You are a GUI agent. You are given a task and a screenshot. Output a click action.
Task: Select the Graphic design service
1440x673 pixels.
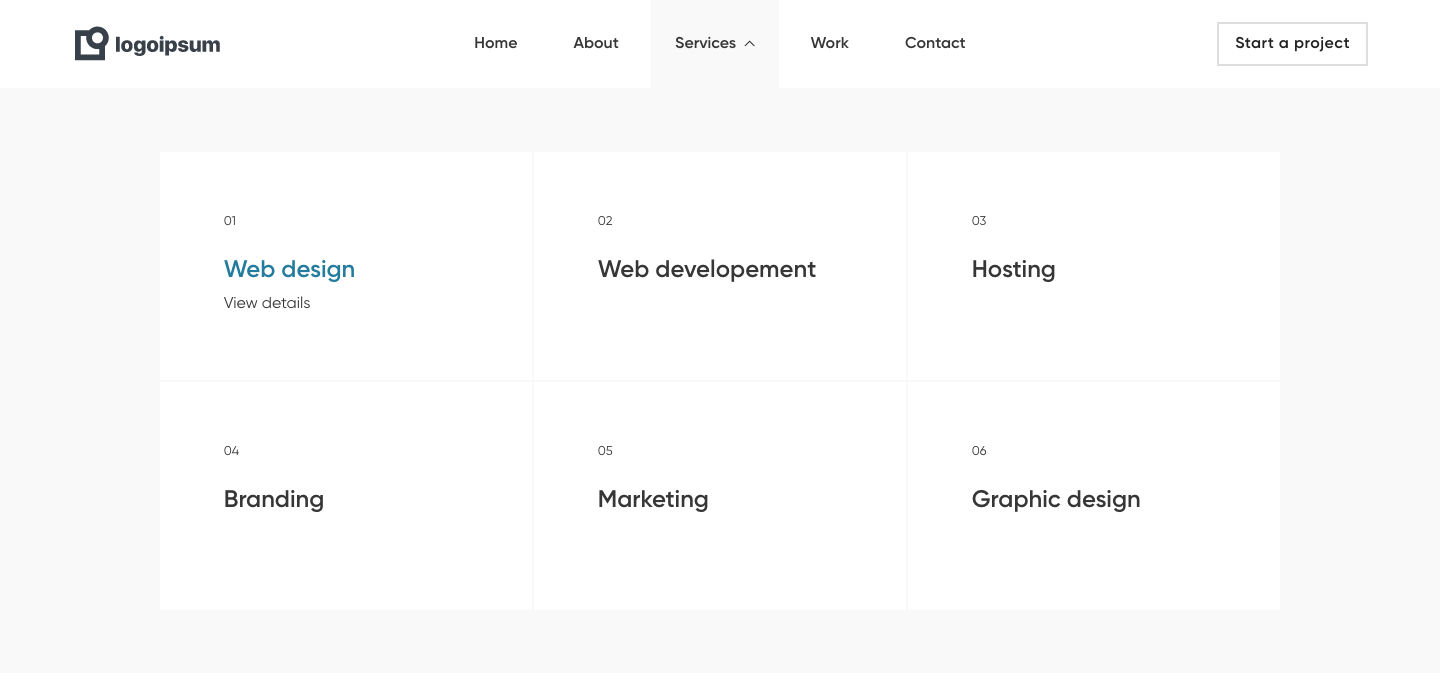[1055, 499]
